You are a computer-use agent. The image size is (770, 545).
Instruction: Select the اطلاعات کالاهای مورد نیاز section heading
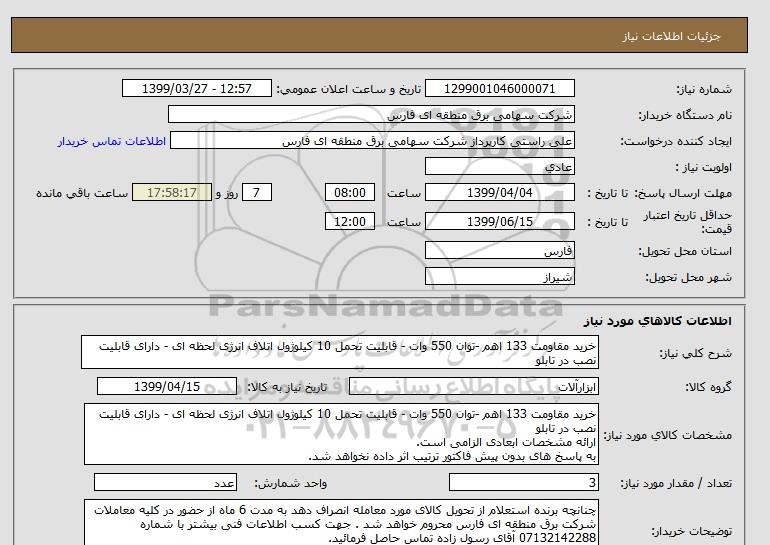coord(658,321)
